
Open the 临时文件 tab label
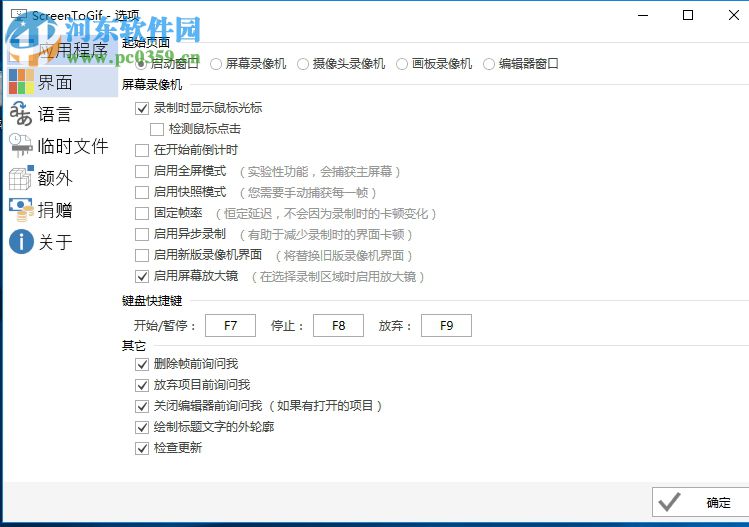coord(73,146)
